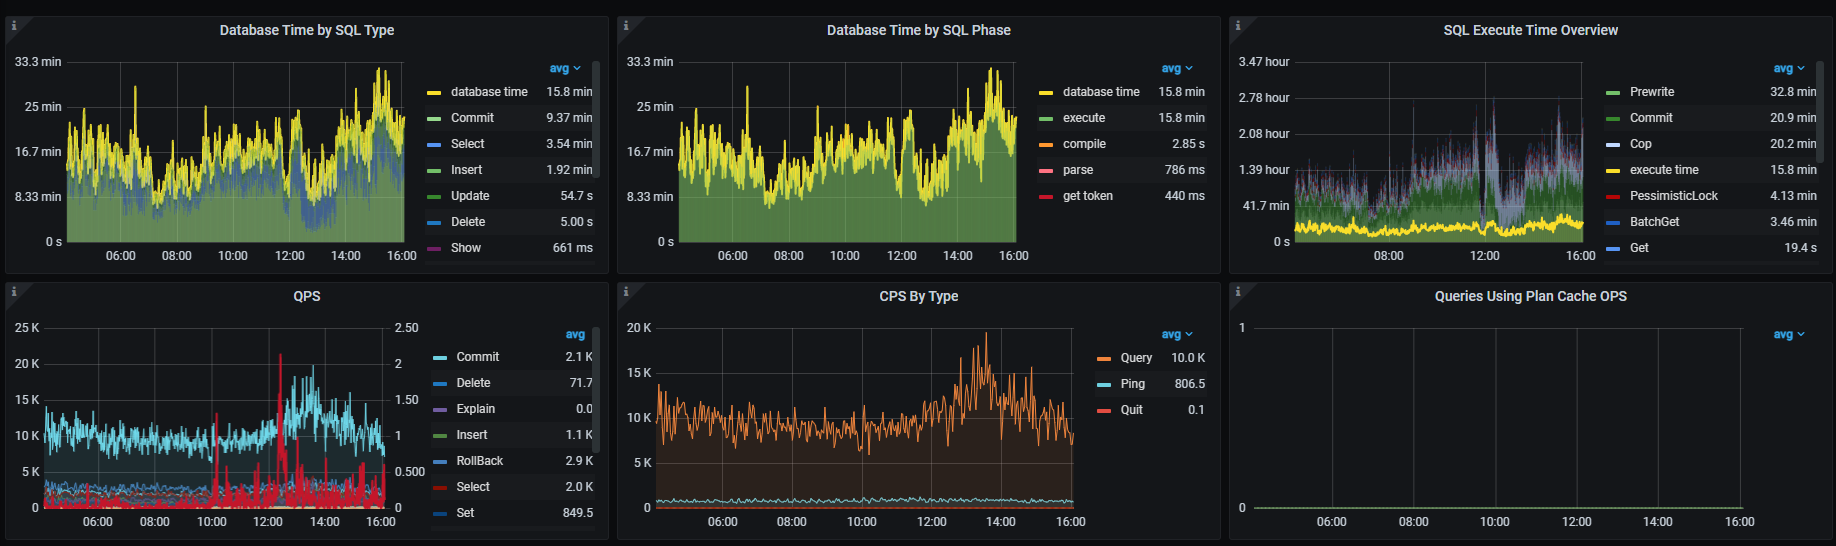
Task: Select the RollBack entry in QPS legend
Action: (480, 461)
